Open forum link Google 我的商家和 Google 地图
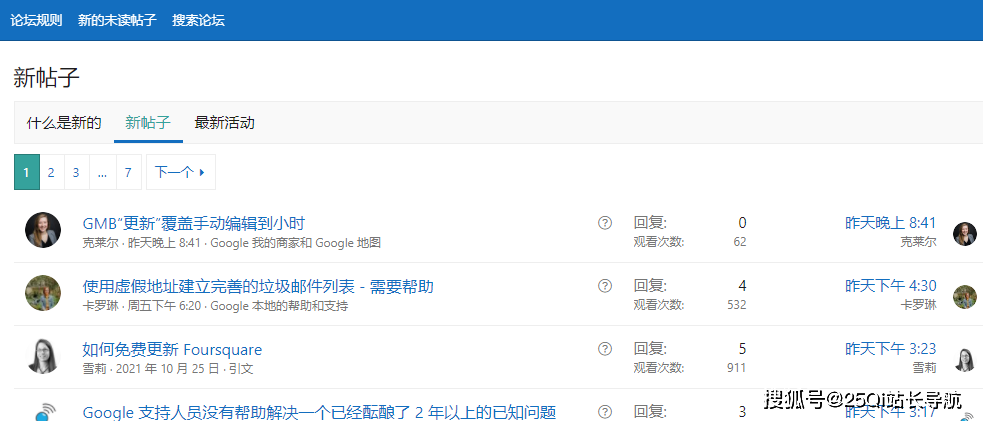Screen dimensions: 983x421 295,243
